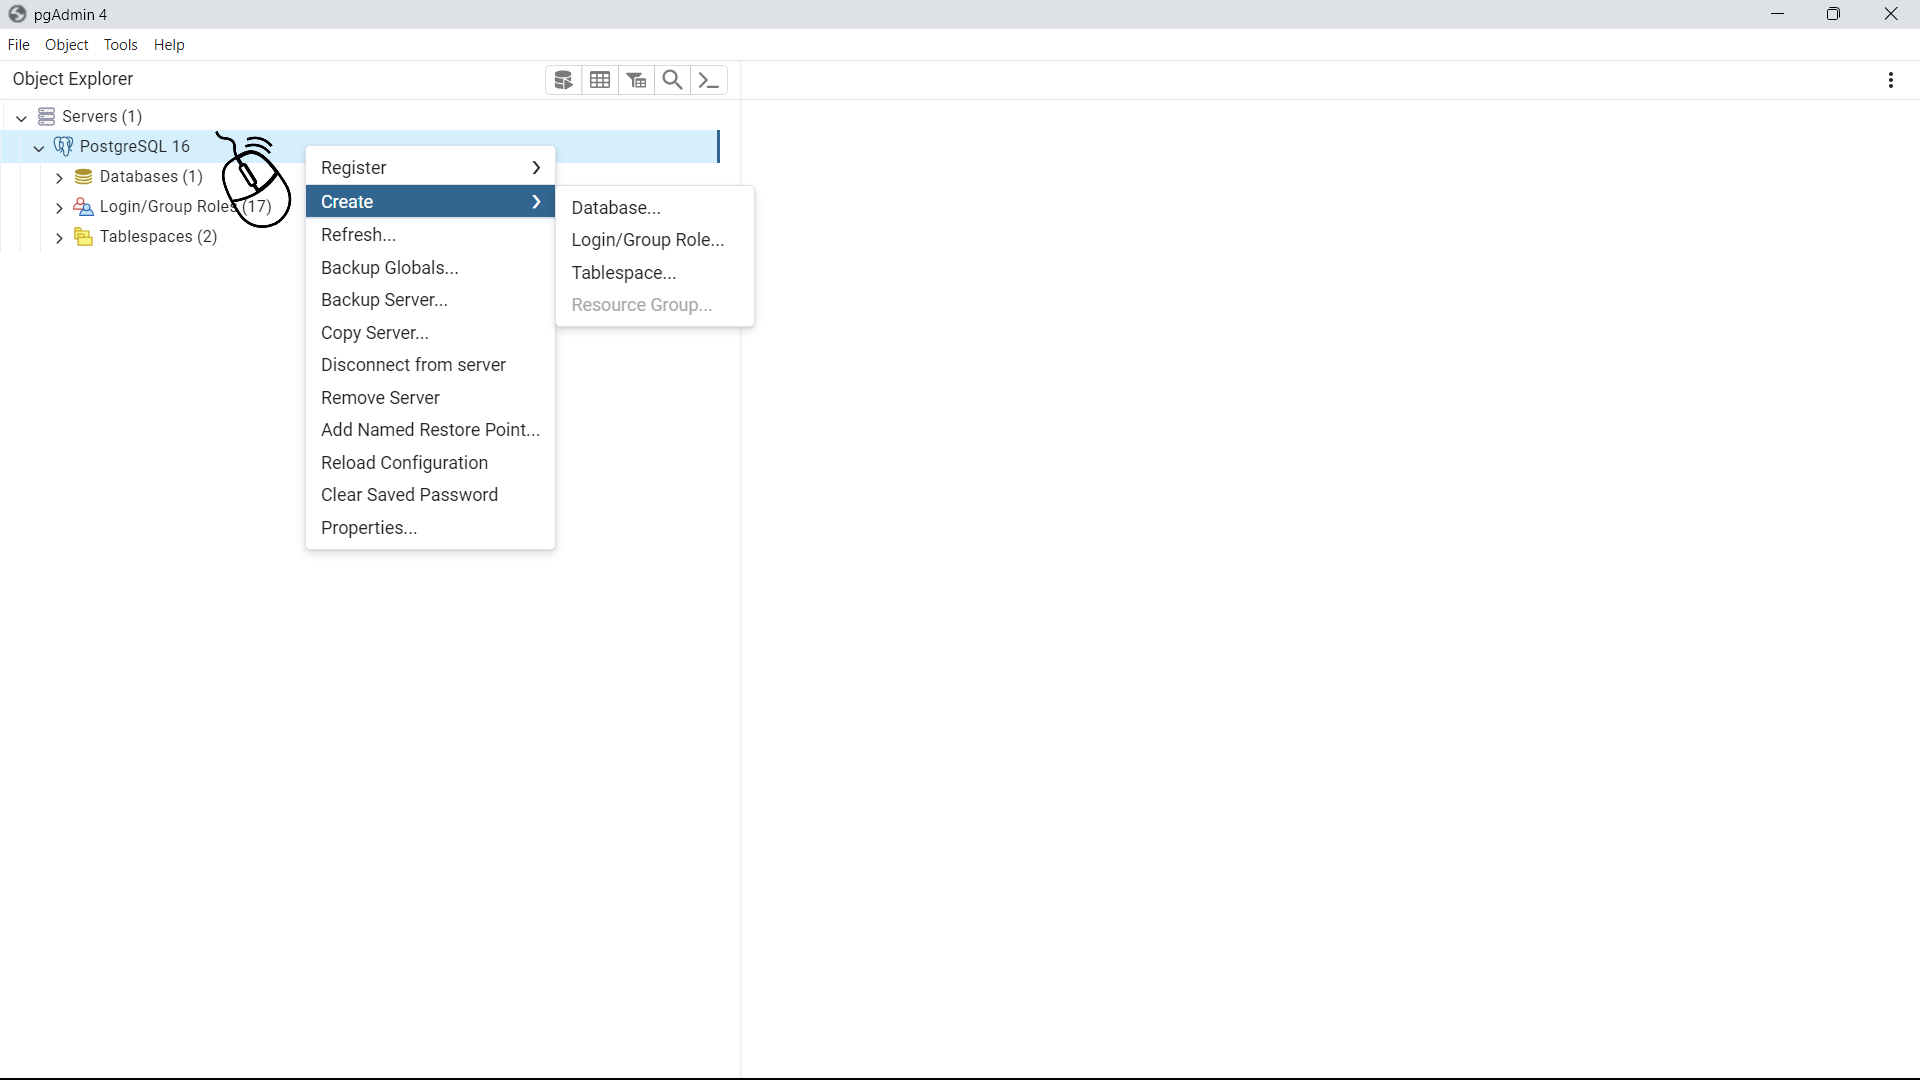Click the PostgreSQL 16 elephant icon

(63, 146)
